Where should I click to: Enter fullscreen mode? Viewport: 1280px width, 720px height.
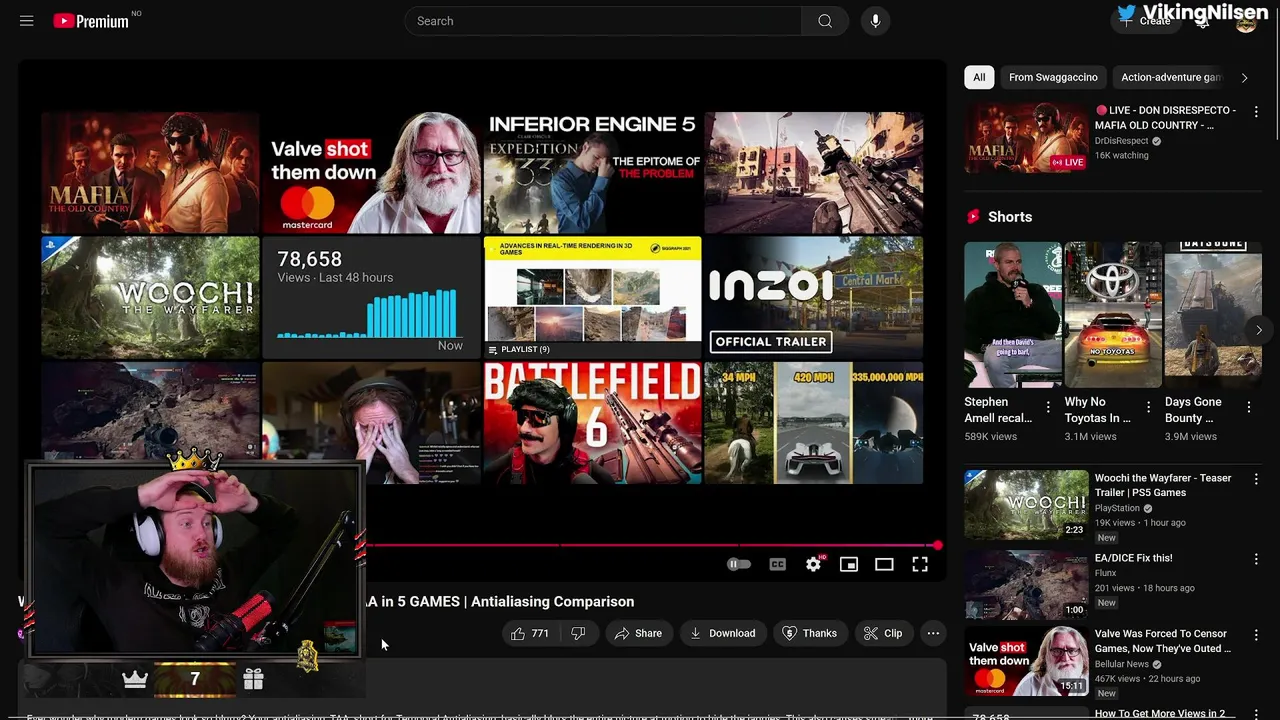point(920,565)
